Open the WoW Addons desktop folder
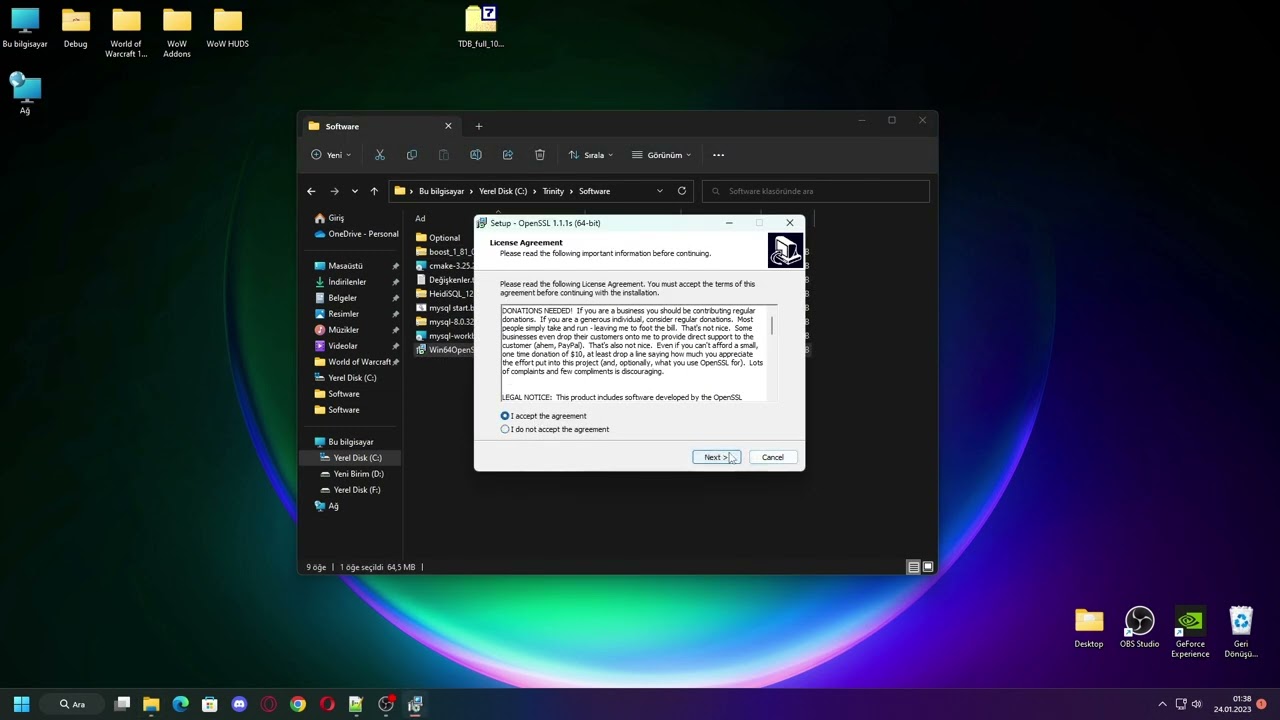 pos(177,32)
